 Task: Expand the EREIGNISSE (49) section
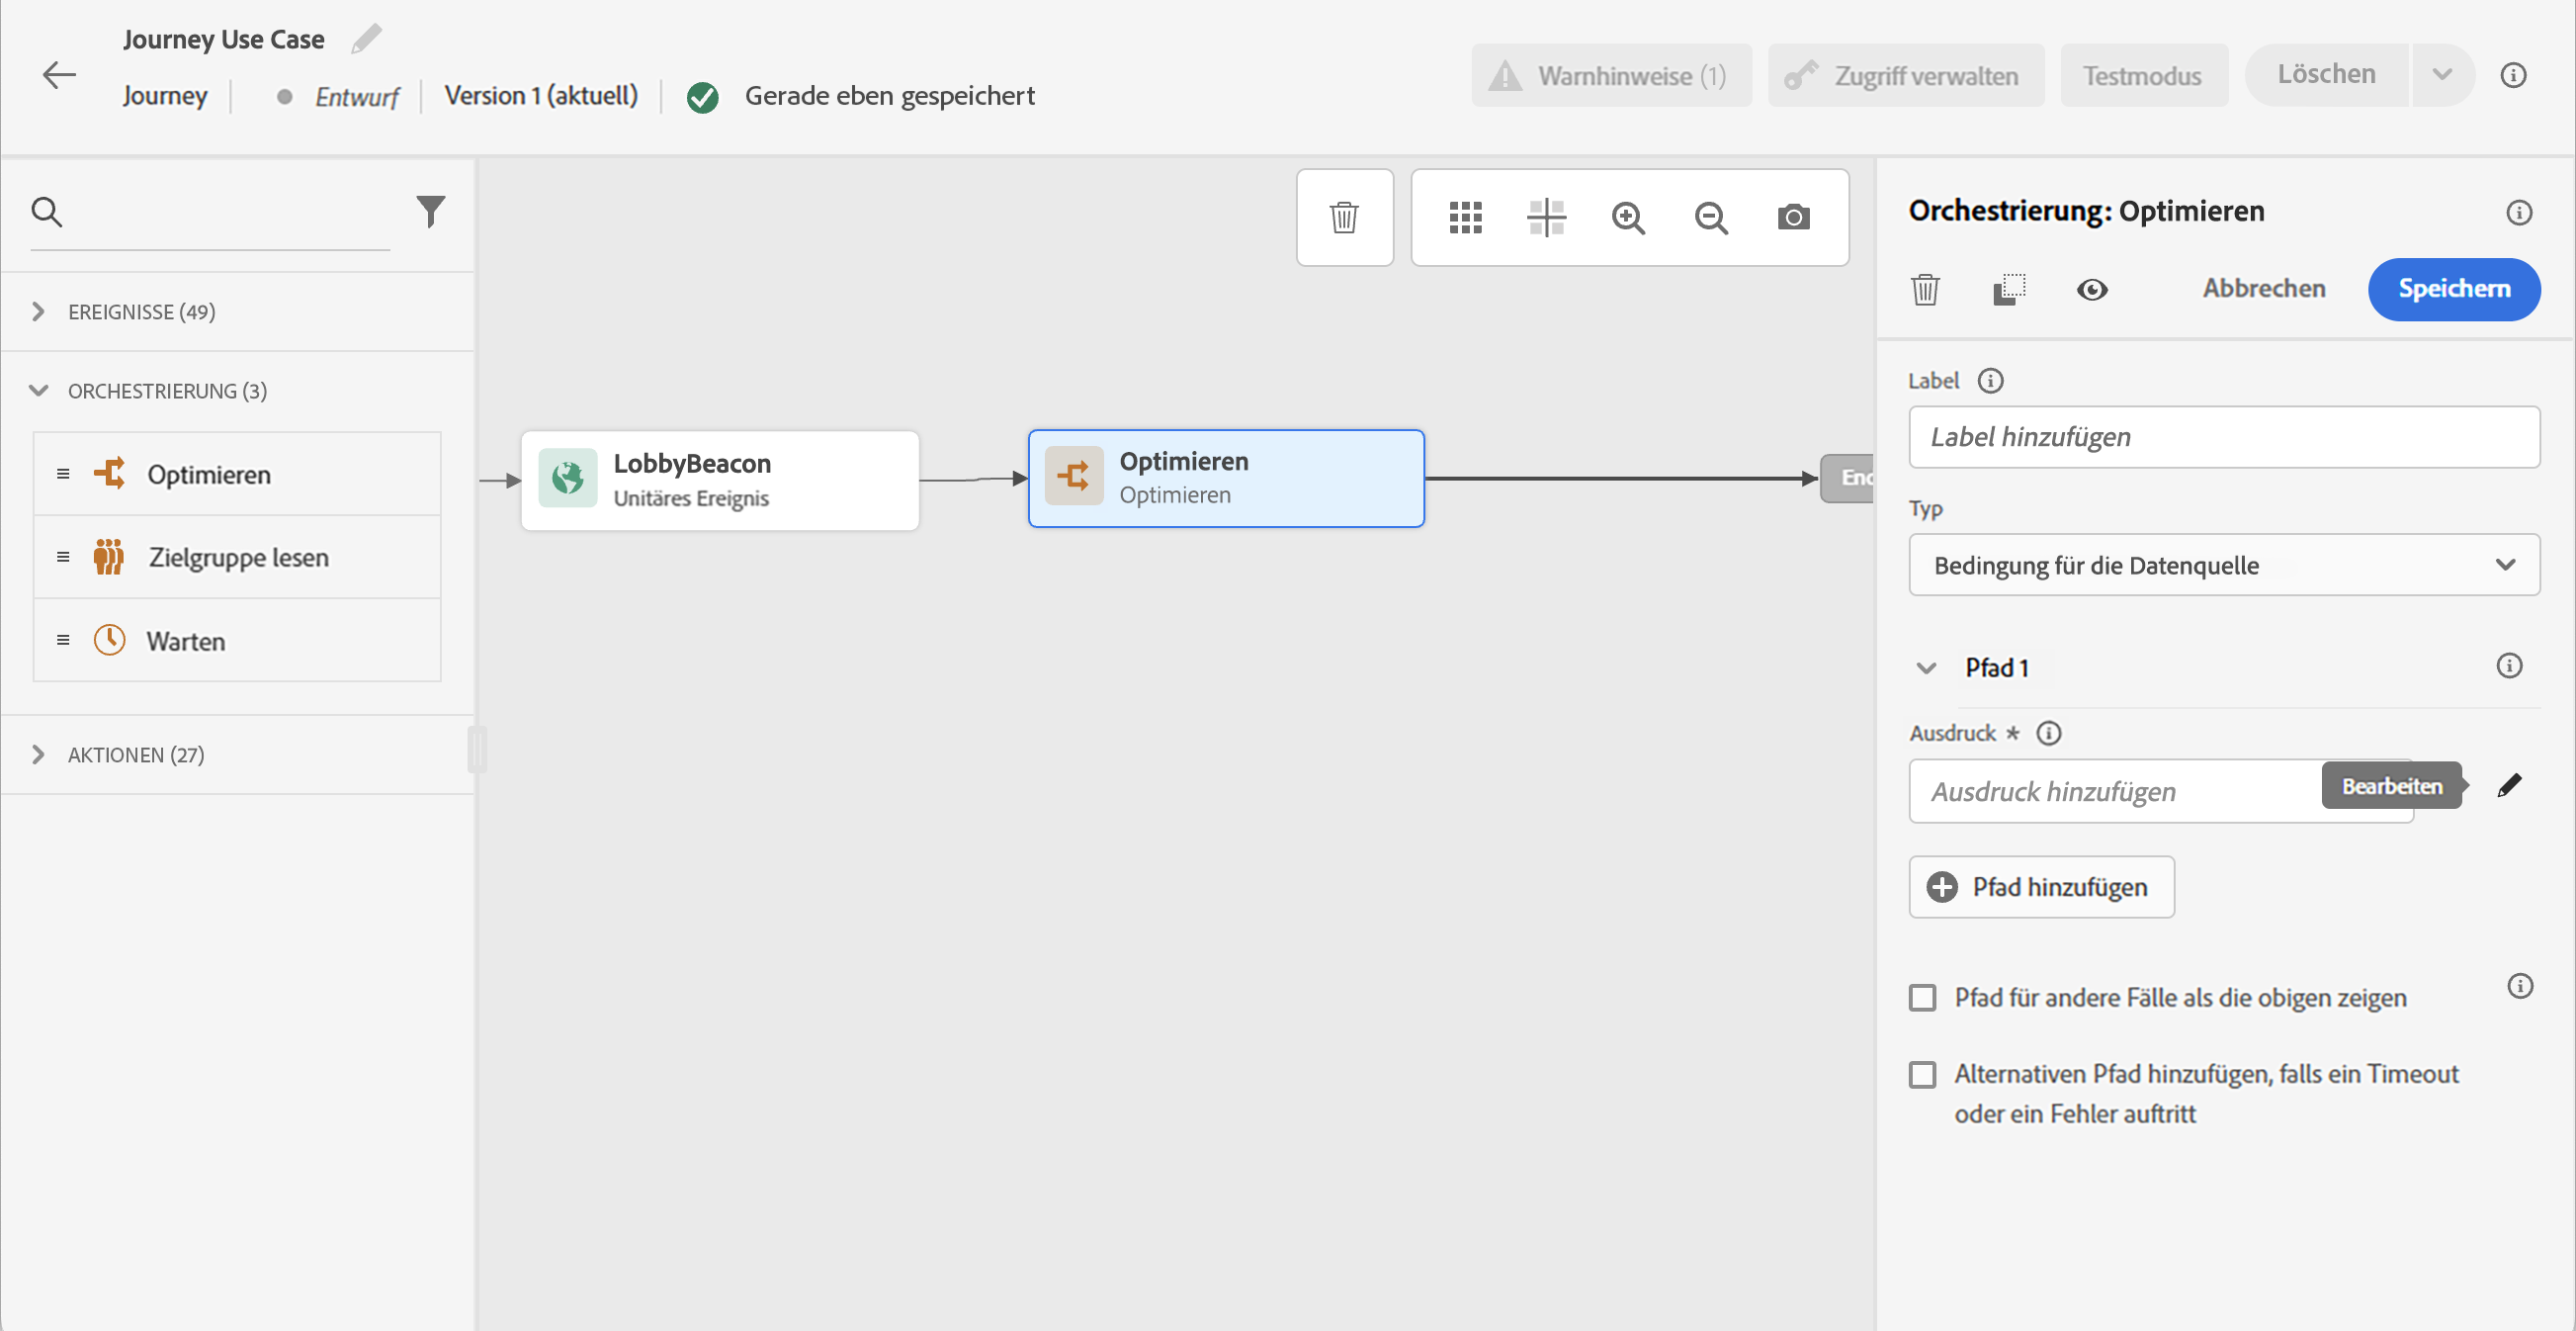tap(140, 312)
